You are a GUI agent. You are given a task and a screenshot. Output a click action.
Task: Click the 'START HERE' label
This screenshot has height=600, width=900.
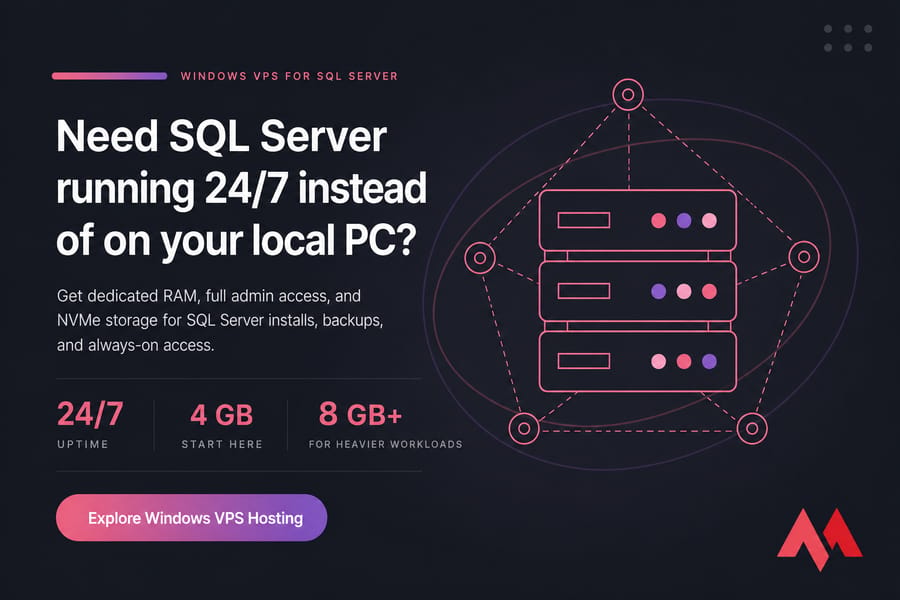[222, 444]
